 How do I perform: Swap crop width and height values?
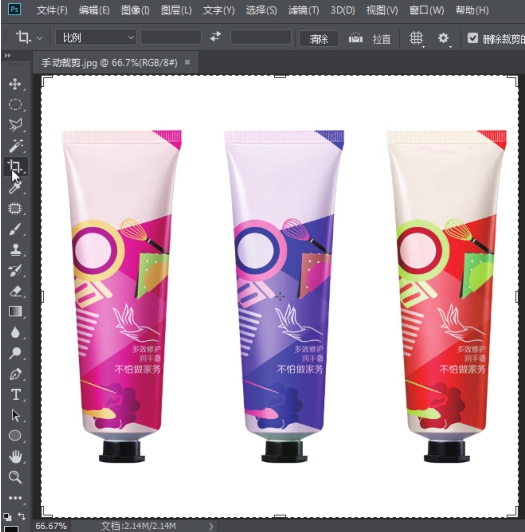pyautogui.click(x=215, y=37)
